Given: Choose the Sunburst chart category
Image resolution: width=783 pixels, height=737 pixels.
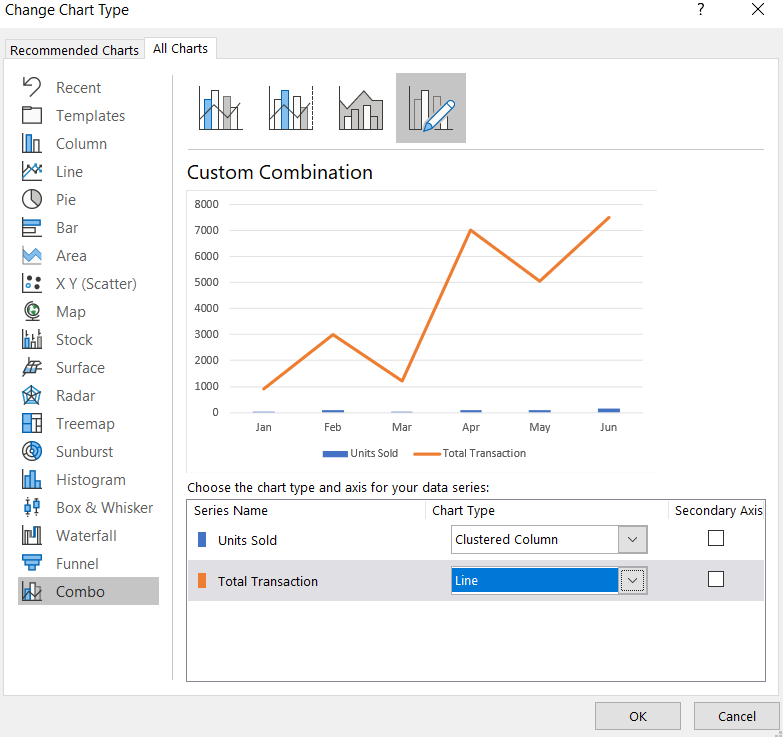Looking at the screenshot, I should 84,452.
